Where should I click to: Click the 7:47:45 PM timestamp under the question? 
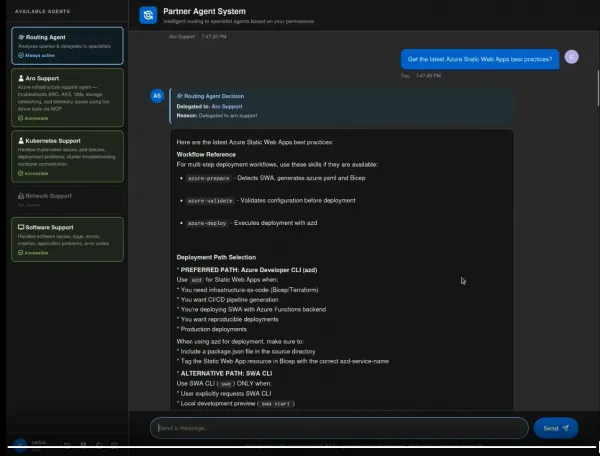pyautogui.click(x=428, y=76)
